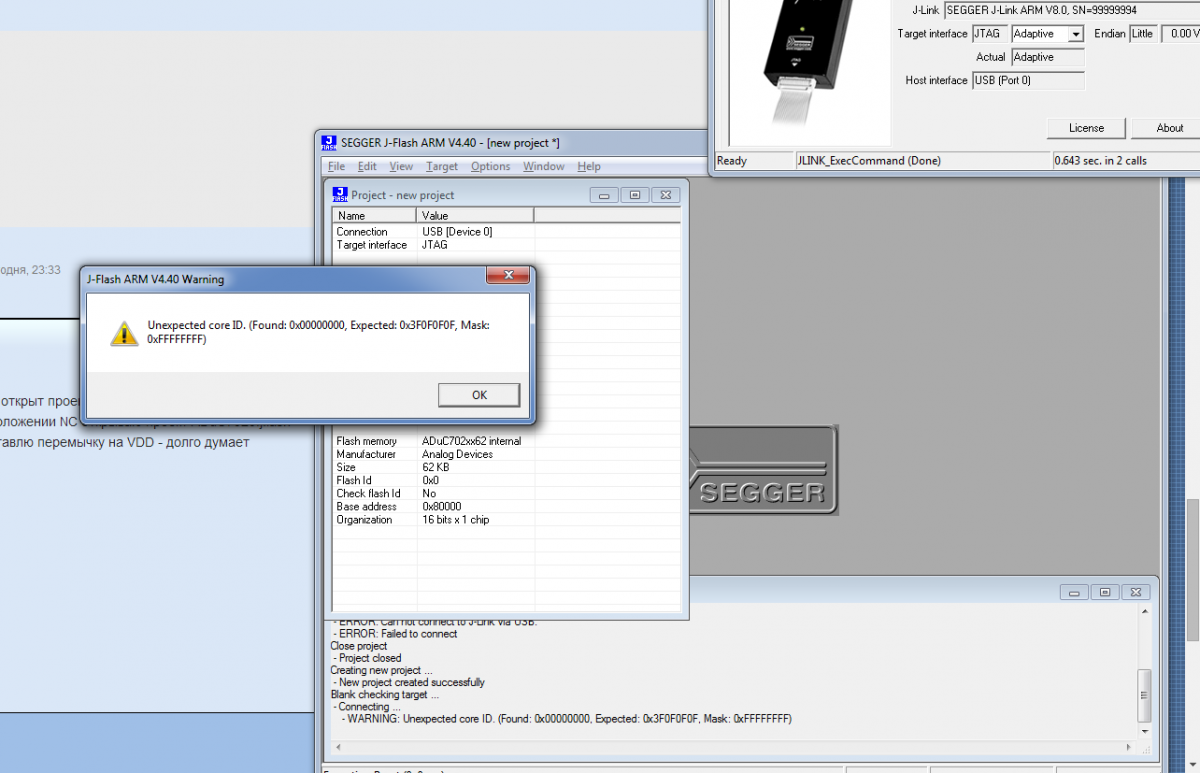Image resolution: width=1200 pixels, height=773 pixels.
Task: Open the View menu in J-Flash
Action: pos(401,166)
